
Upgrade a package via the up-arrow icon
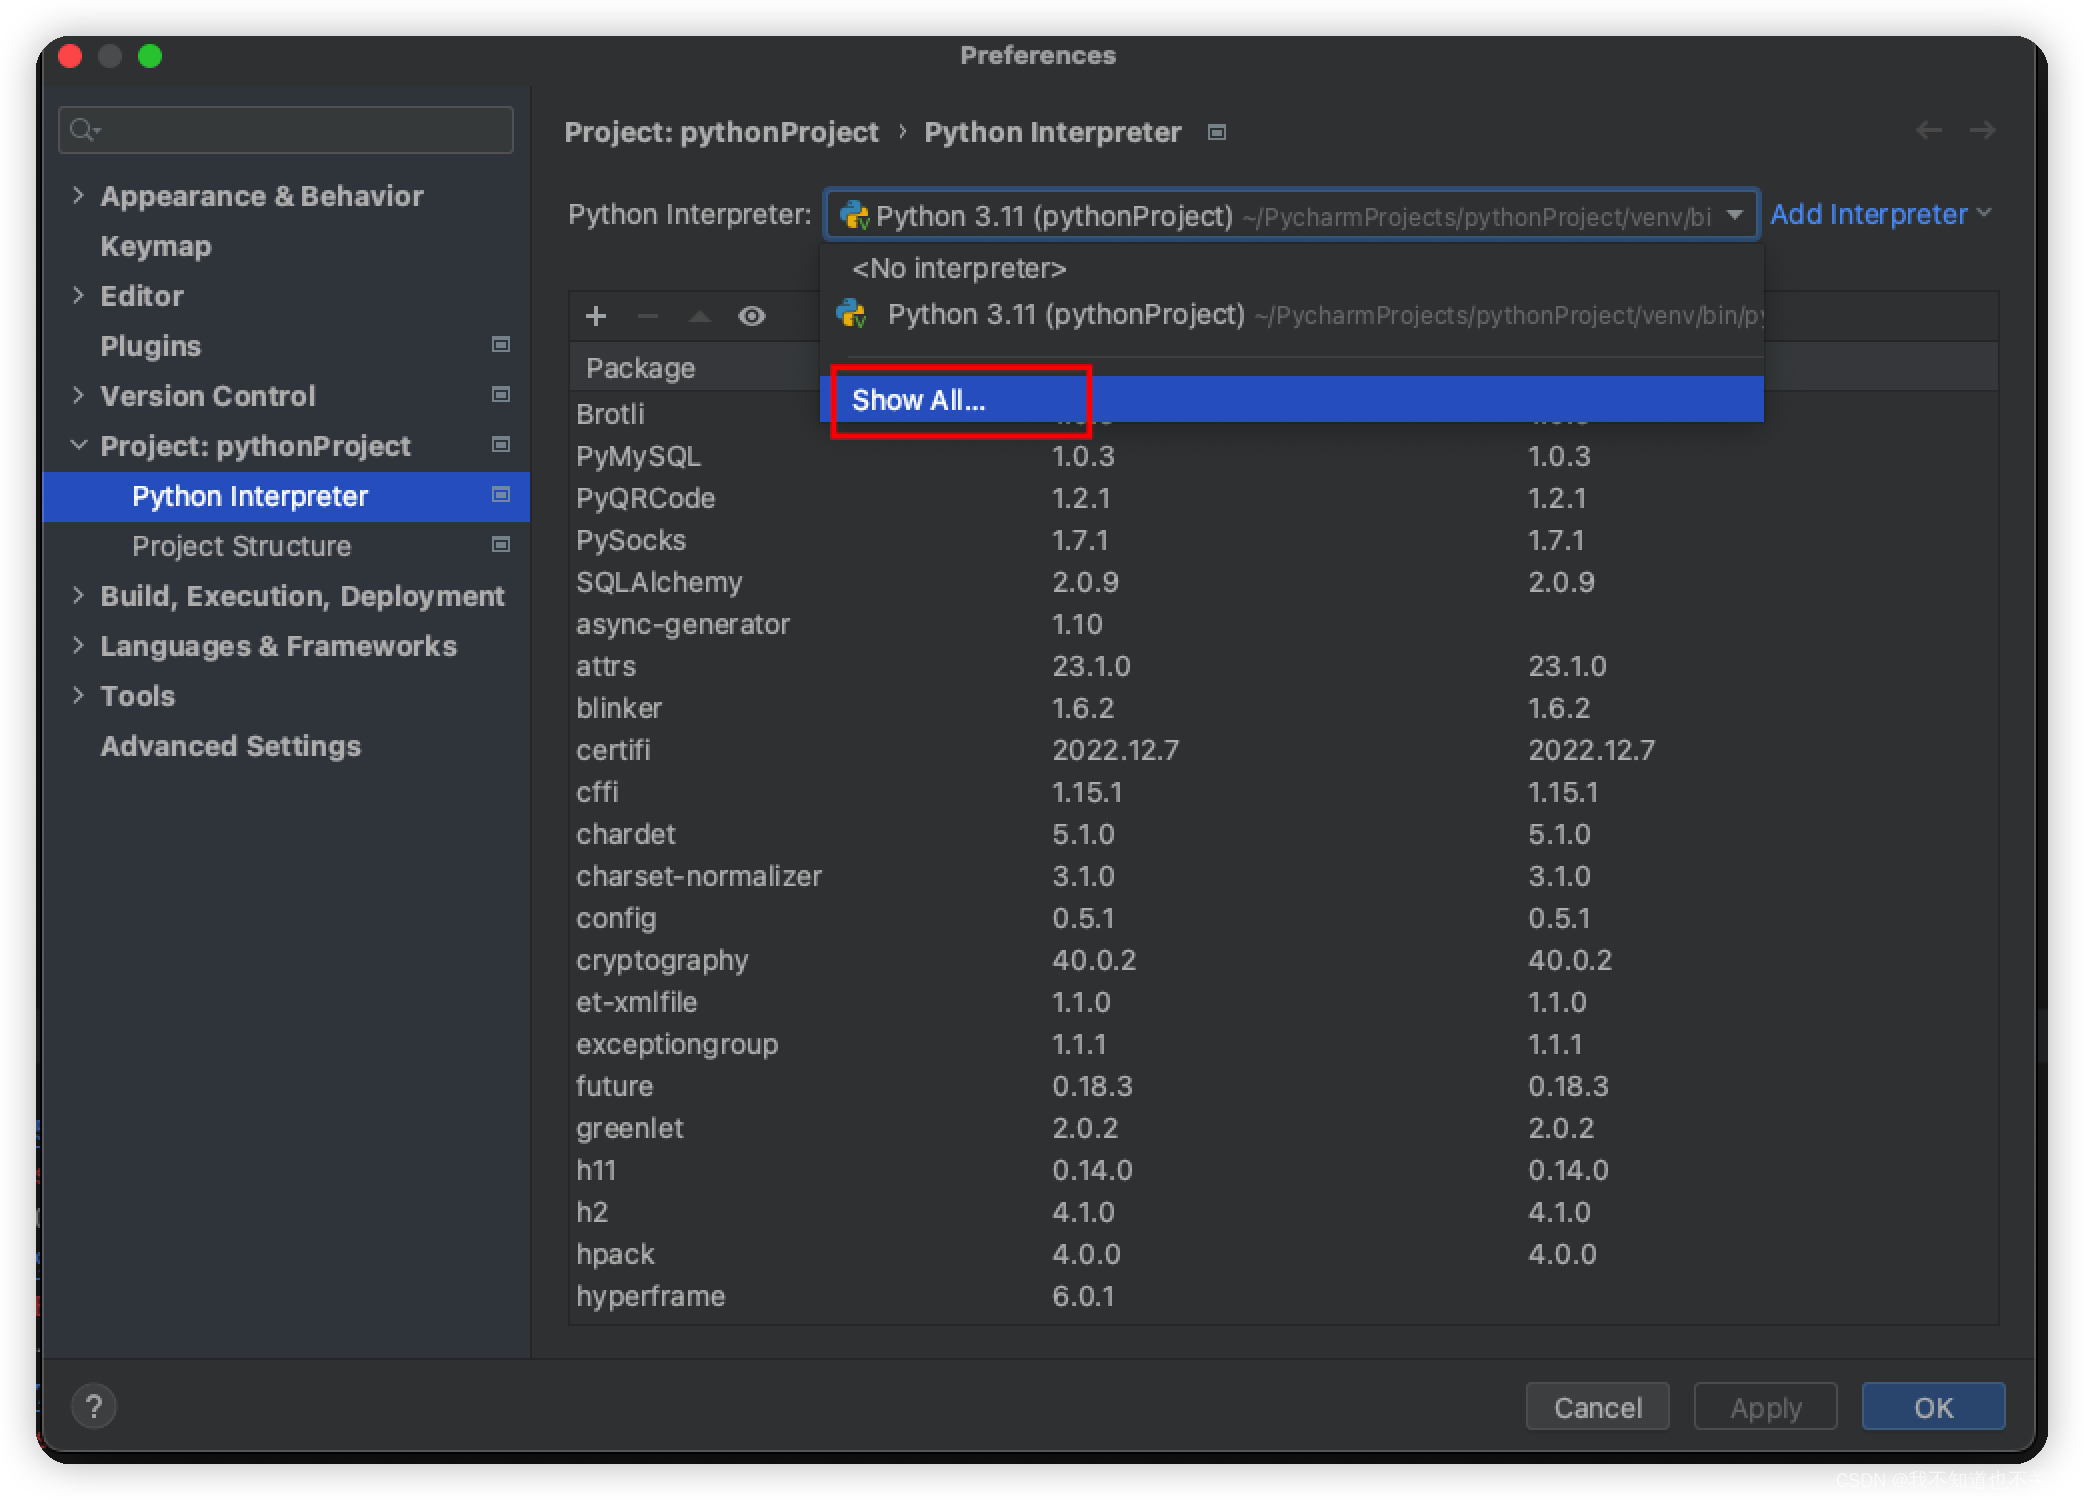click(699, 316)
